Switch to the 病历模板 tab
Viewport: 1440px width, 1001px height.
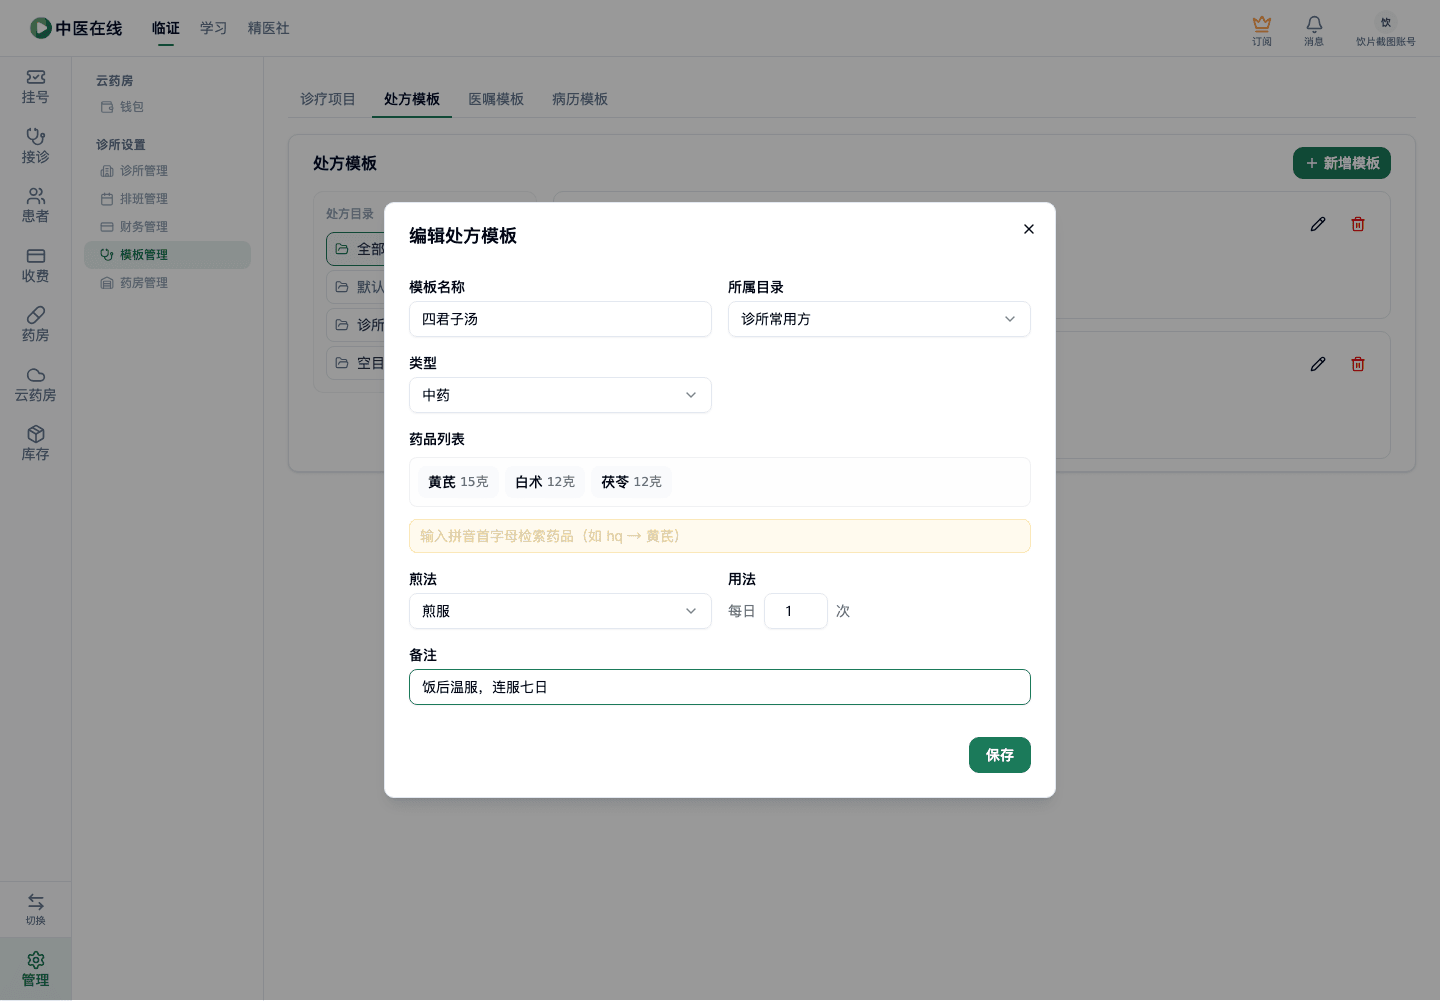[580, 99]
